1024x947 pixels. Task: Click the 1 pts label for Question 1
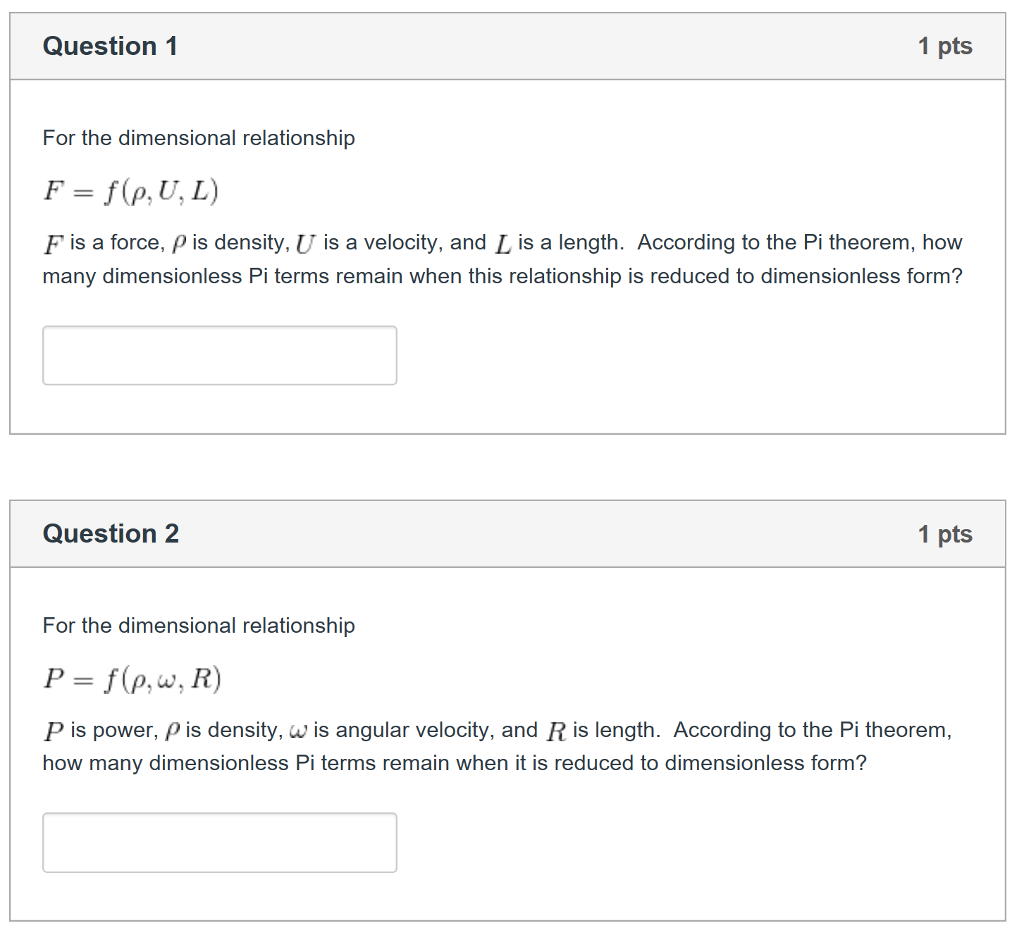945,45
